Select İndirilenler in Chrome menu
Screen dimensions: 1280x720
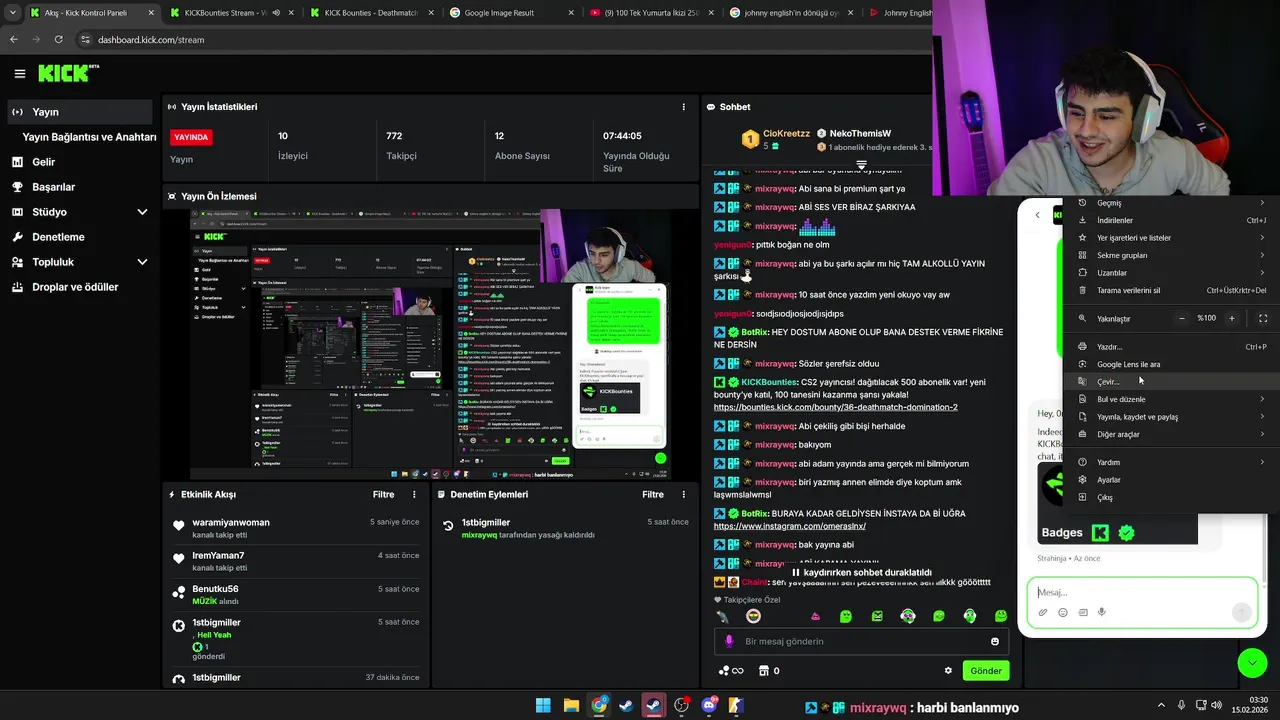click(1170, 220)
